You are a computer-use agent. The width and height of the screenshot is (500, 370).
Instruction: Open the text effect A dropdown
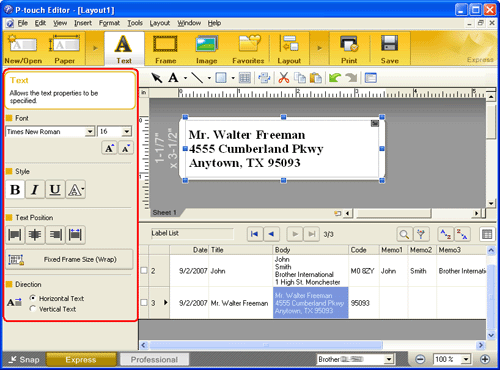[76, 190]
